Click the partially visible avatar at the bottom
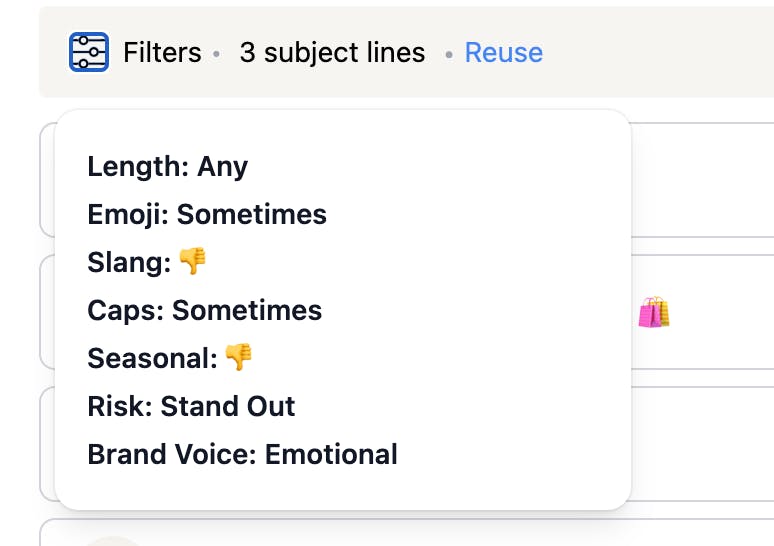The width and height of the screenshot is (774, 546). pyautogui.click(x=113, y=541)
